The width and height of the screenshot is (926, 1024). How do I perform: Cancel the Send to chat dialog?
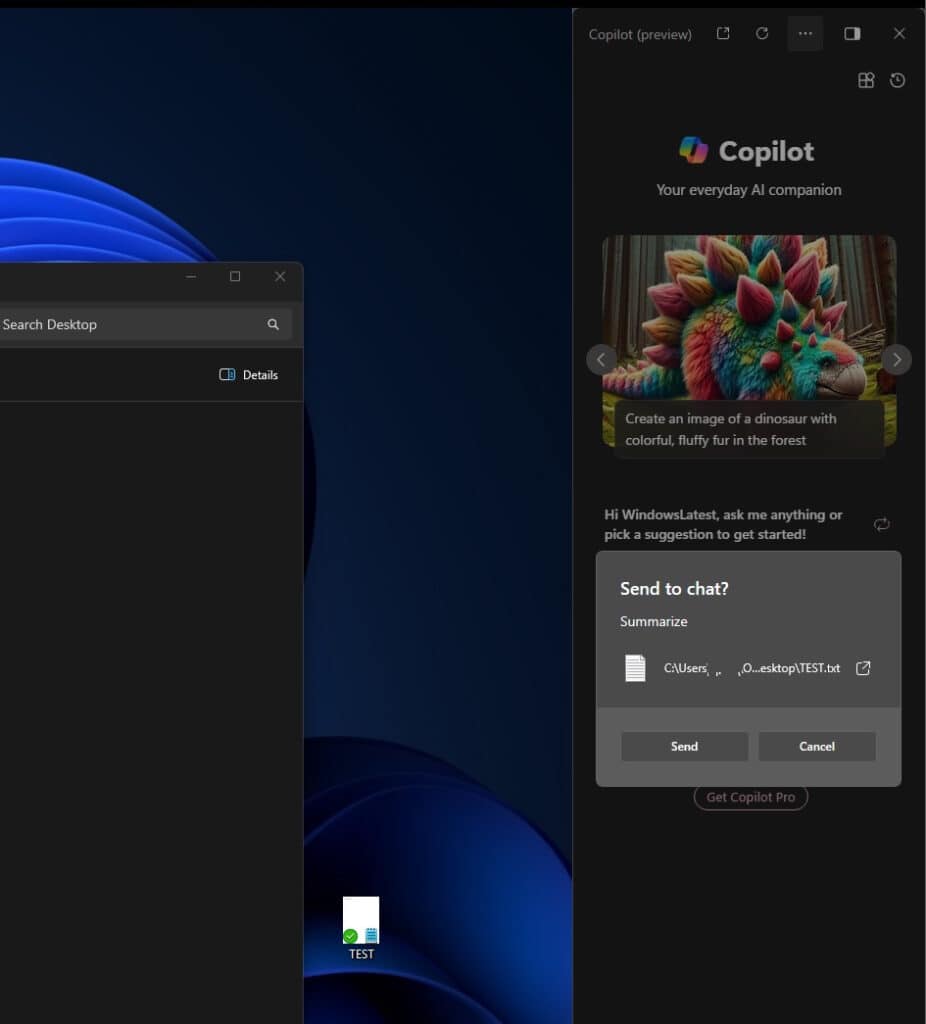pyautogui.click(x=817, y=746)
